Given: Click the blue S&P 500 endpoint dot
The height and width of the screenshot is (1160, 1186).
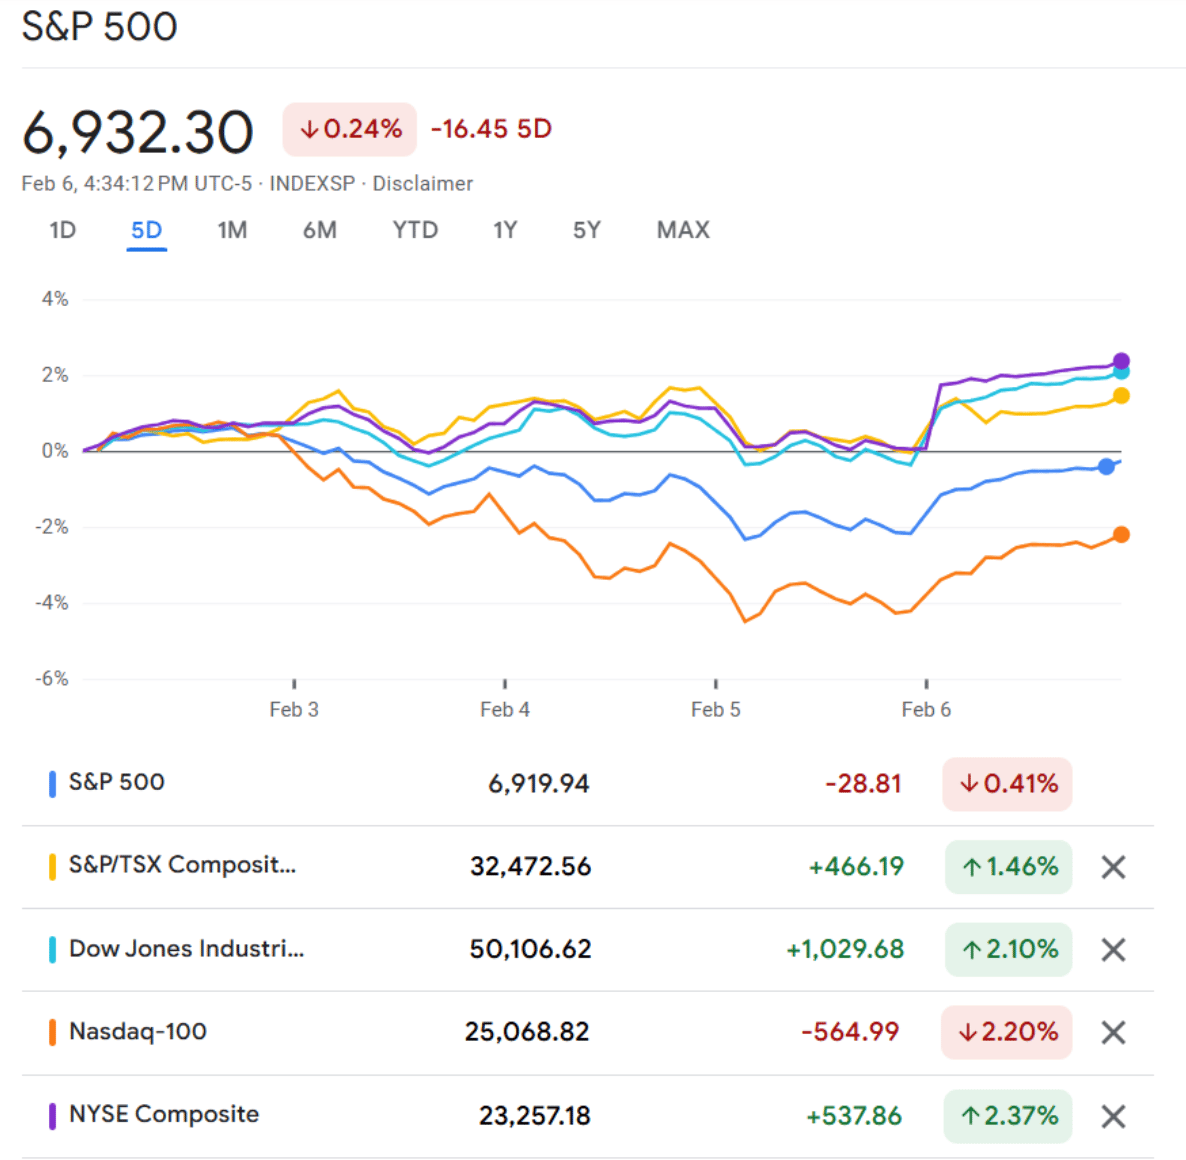Looking at the screenshot, I should 1106,466.
